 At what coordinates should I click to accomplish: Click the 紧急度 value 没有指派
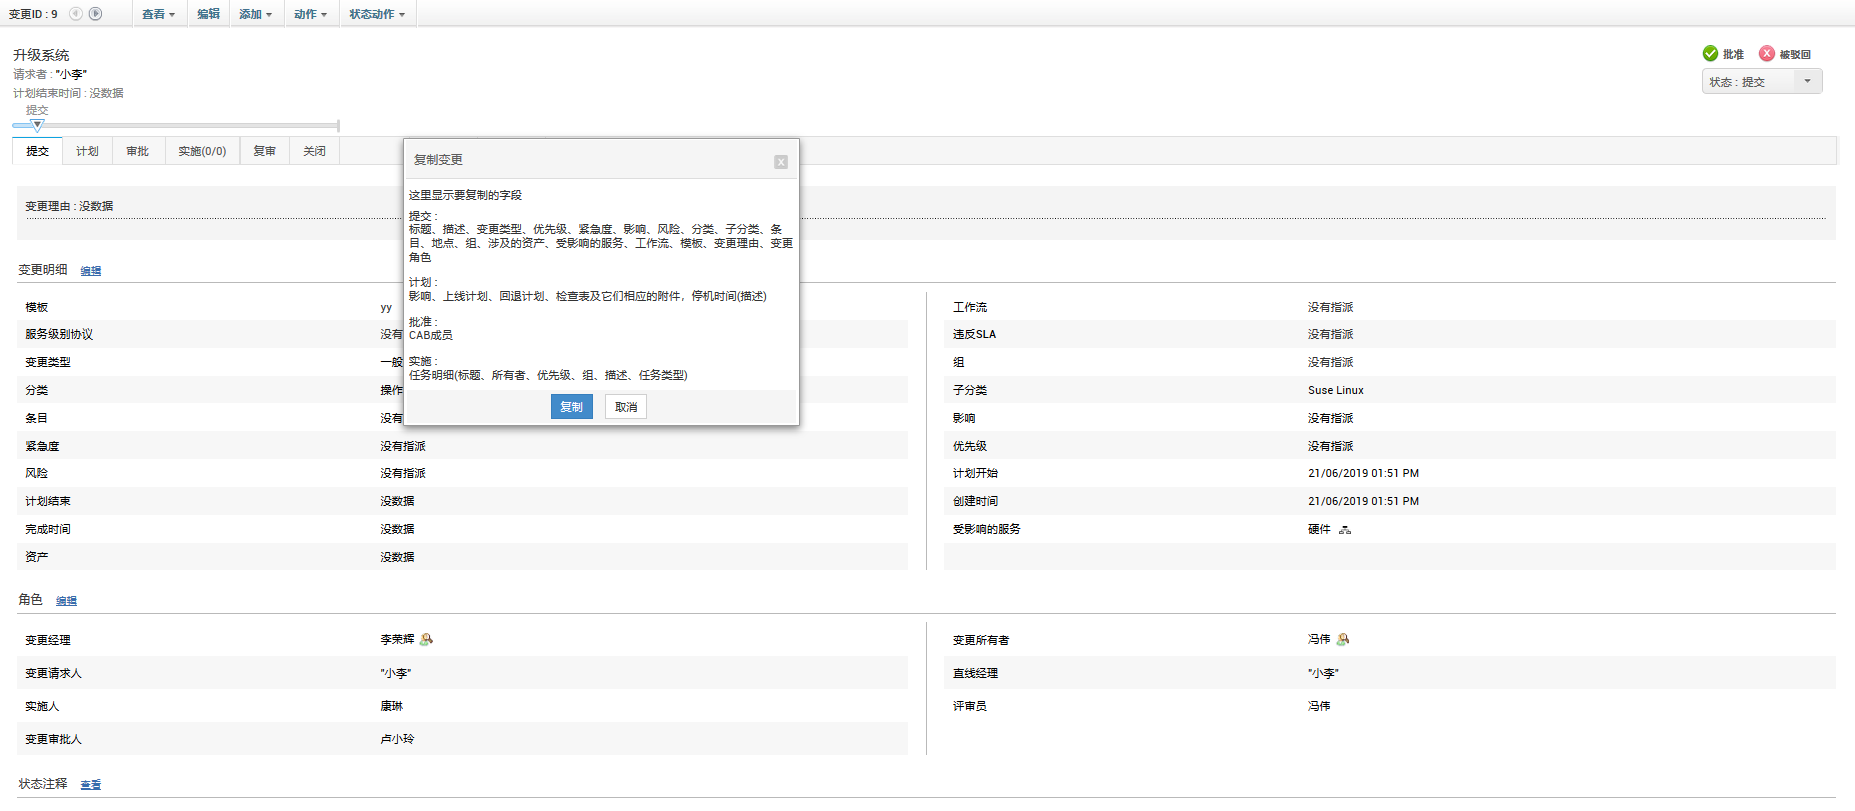(x=403, y=446)
